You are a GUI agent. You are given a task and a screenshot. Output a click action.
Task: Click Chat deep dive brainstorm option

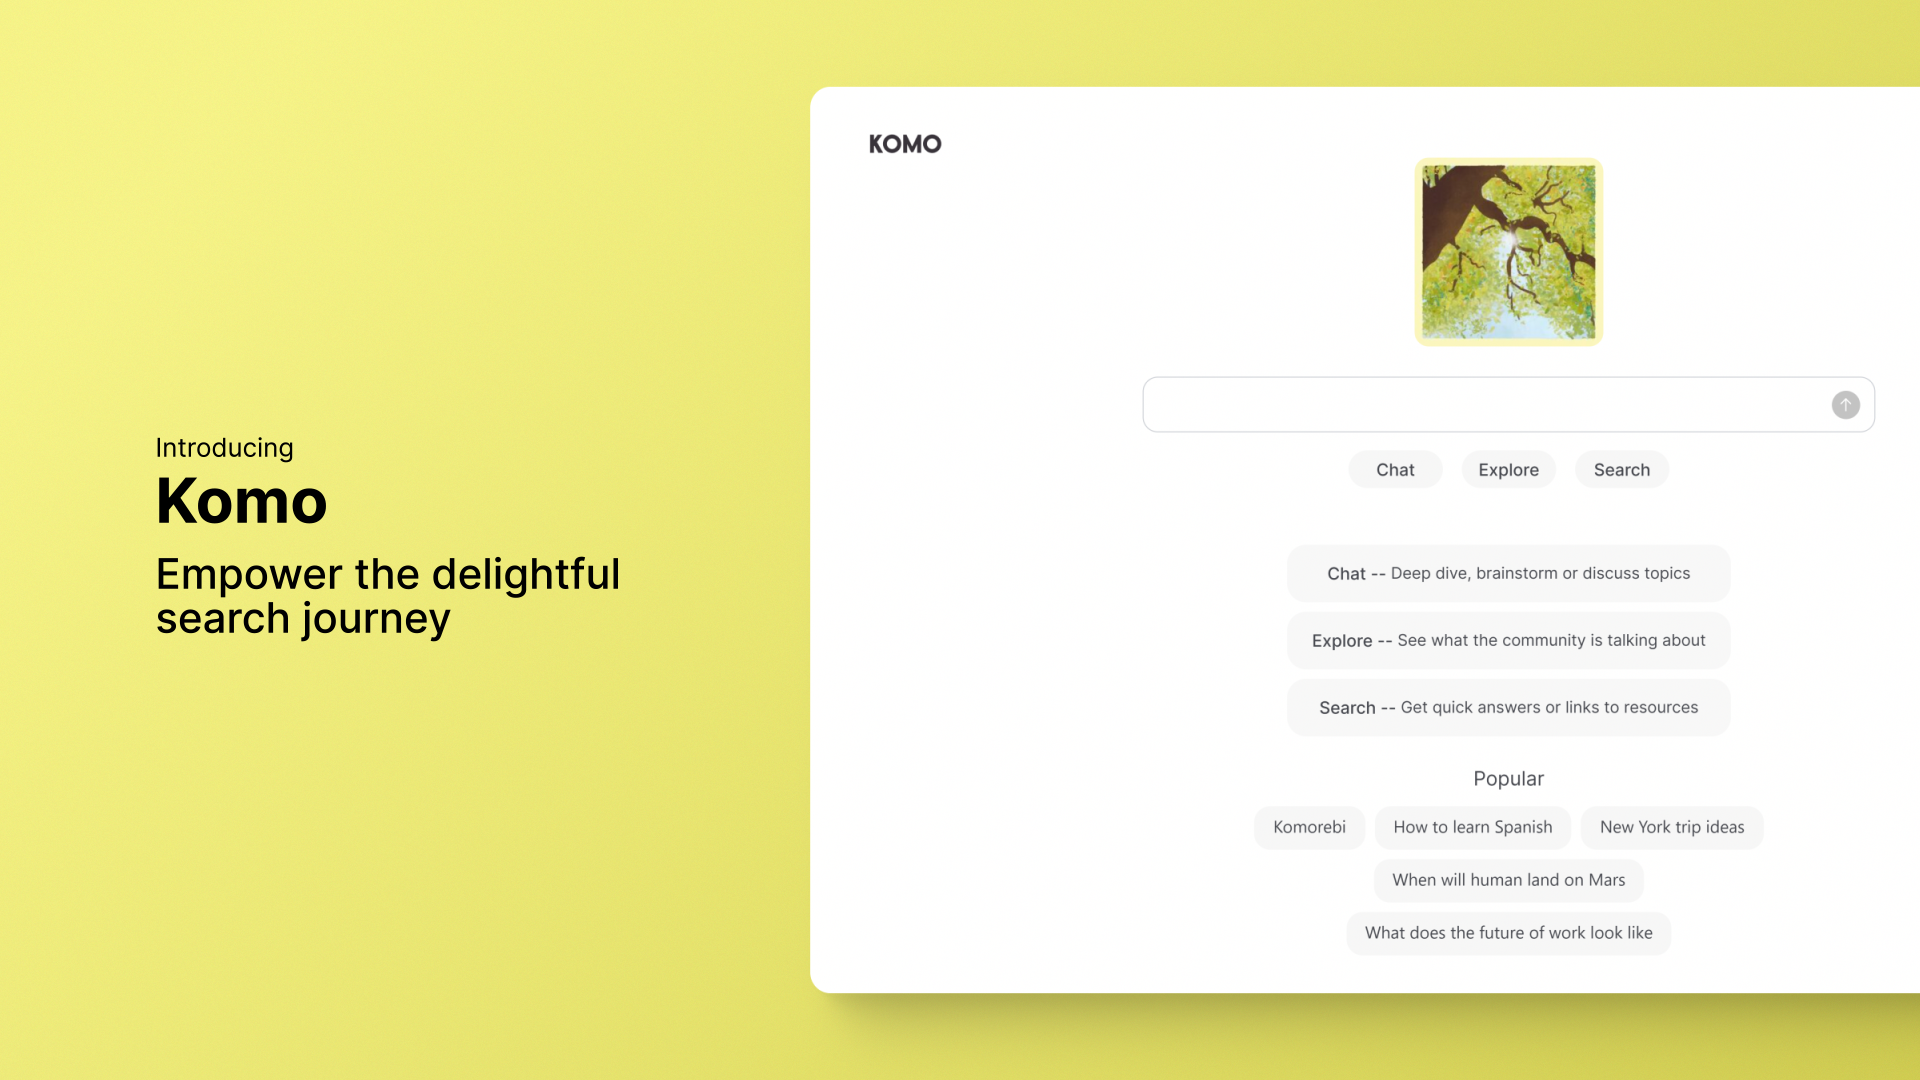(1509, 572)
